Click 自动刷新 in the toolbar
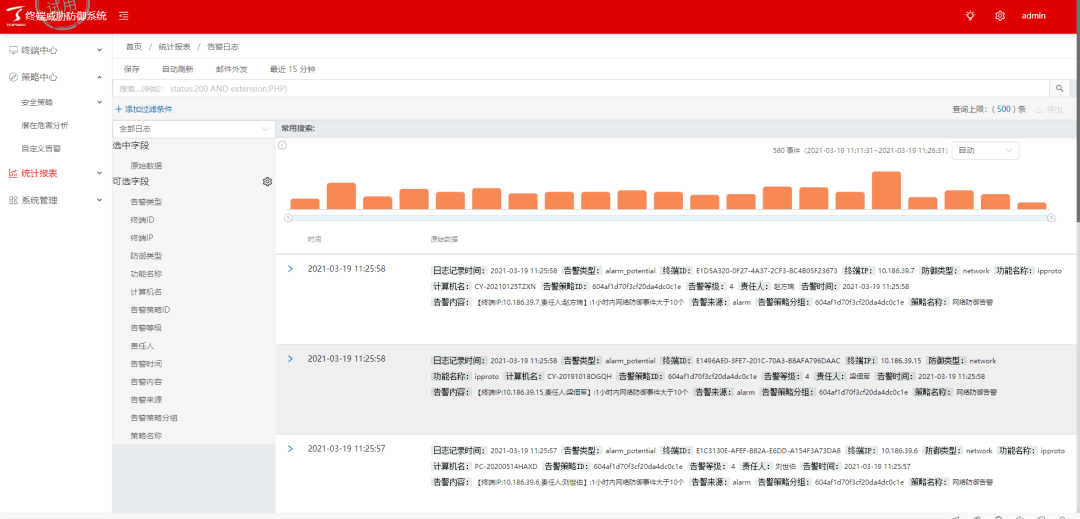The image size is (1080, 519). pyautogui.click(x=178, y=70)
